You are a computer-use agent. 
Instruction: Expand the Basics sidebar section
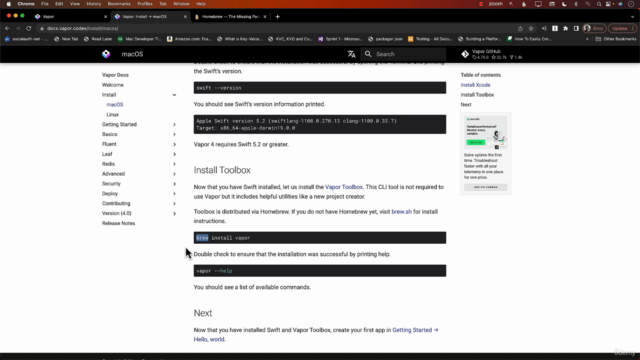pos(174,134)
